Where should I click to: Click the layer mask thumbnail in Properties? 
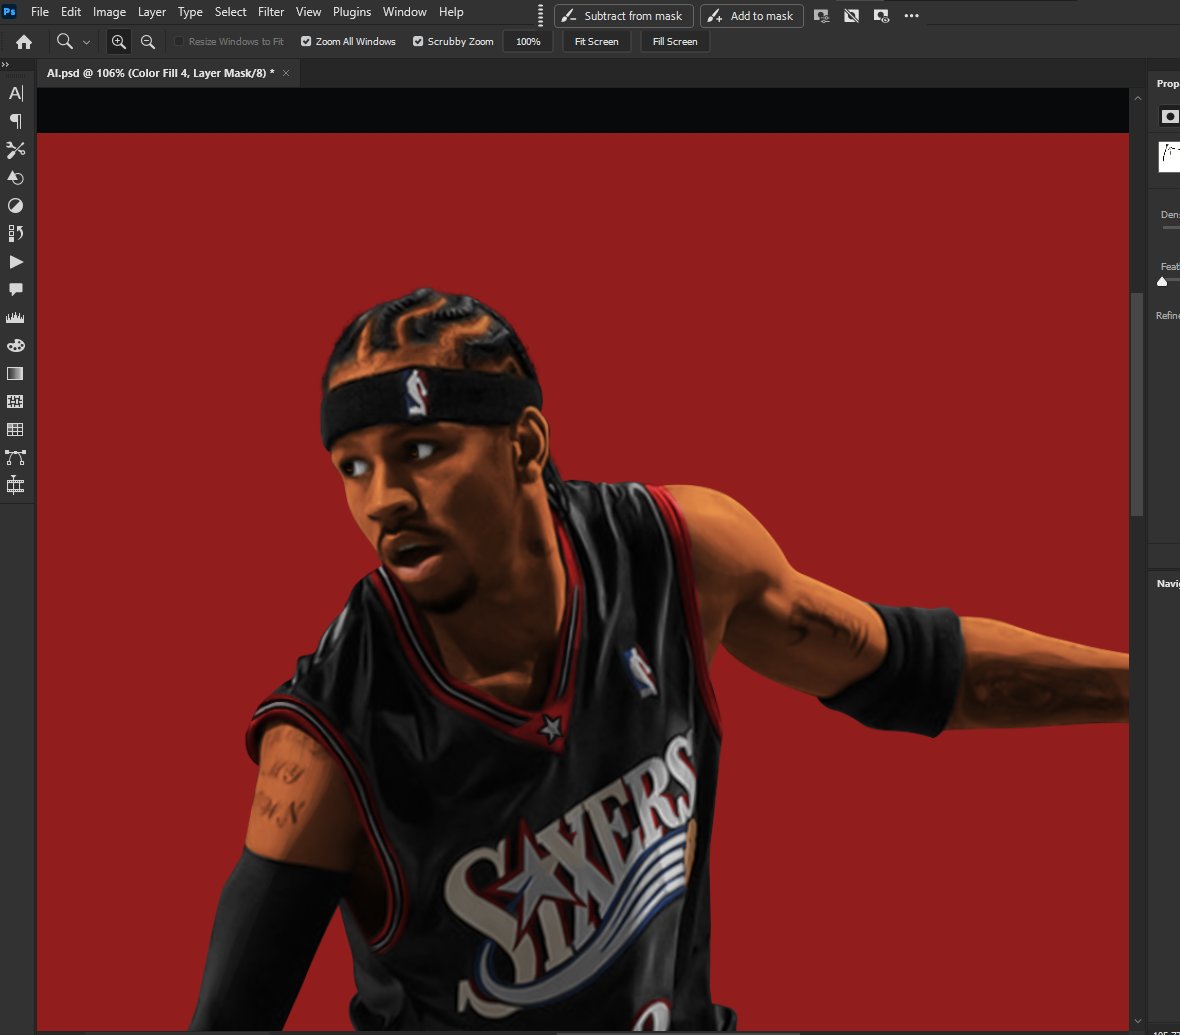1169,157
